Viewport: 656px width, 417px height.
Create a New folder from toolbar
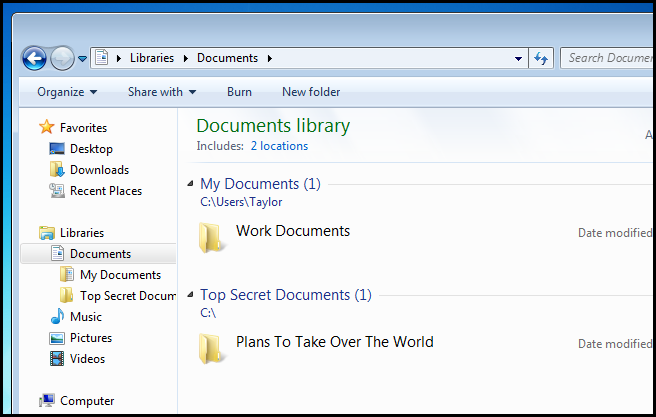click(x=311, y=92)
